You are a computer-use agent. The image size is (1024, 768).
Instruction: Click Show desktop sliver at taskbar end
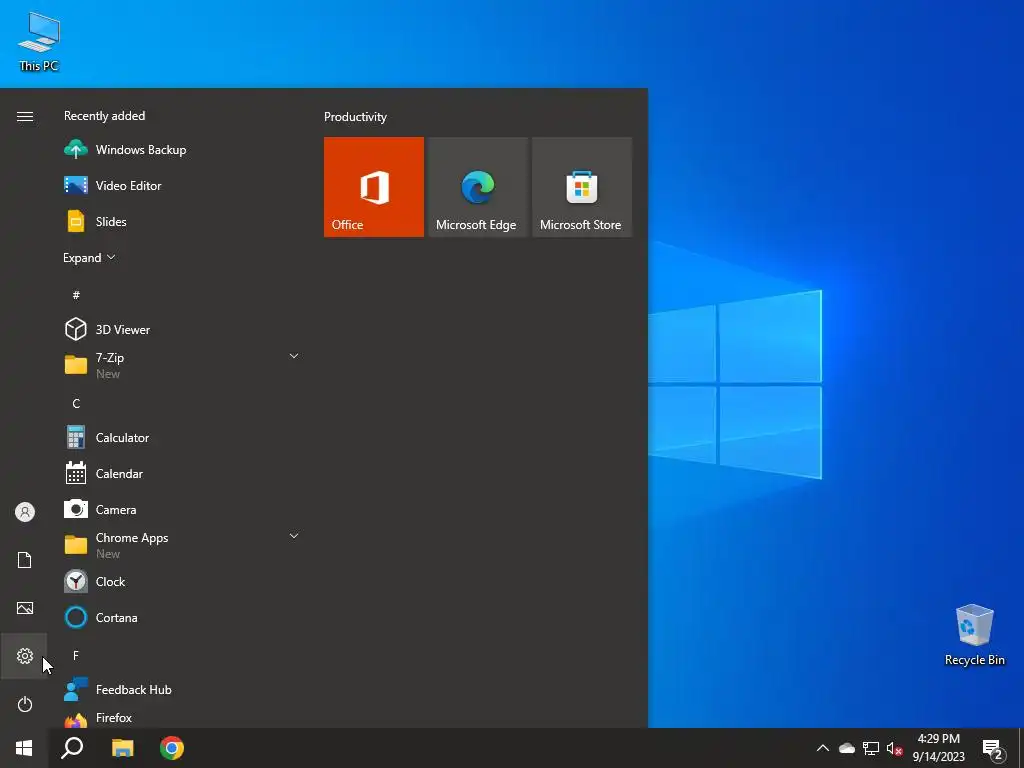point(1021,748)
